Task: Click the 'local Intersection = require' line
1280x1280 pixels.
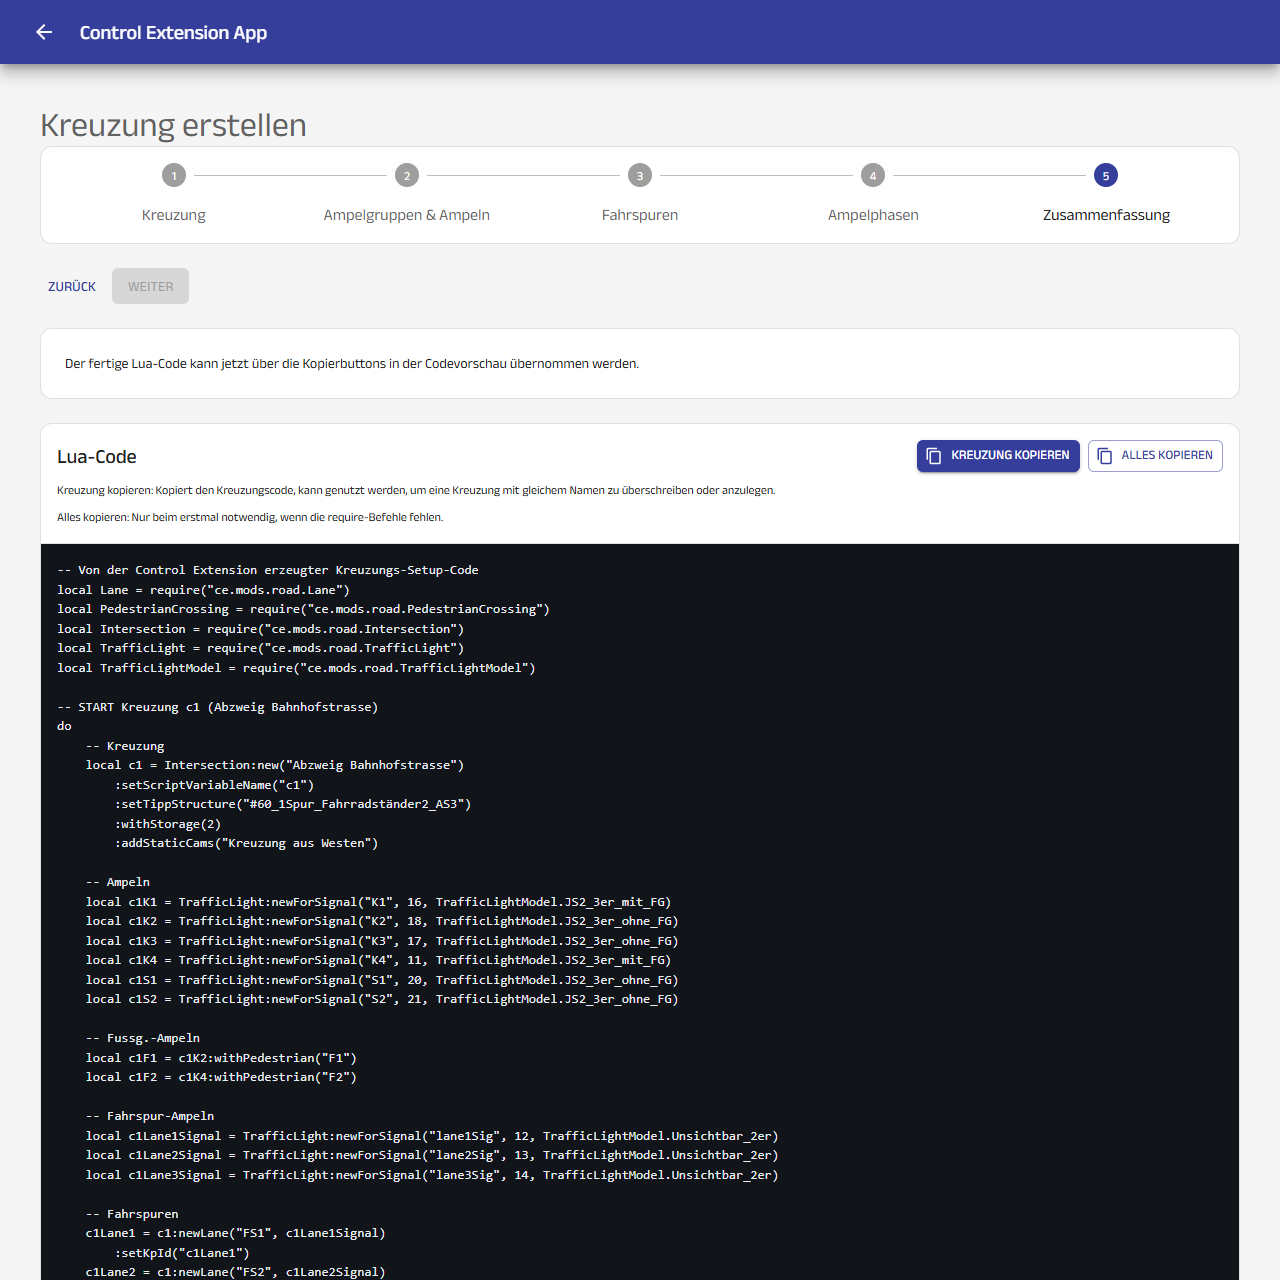Action: (x=260, y=629)
